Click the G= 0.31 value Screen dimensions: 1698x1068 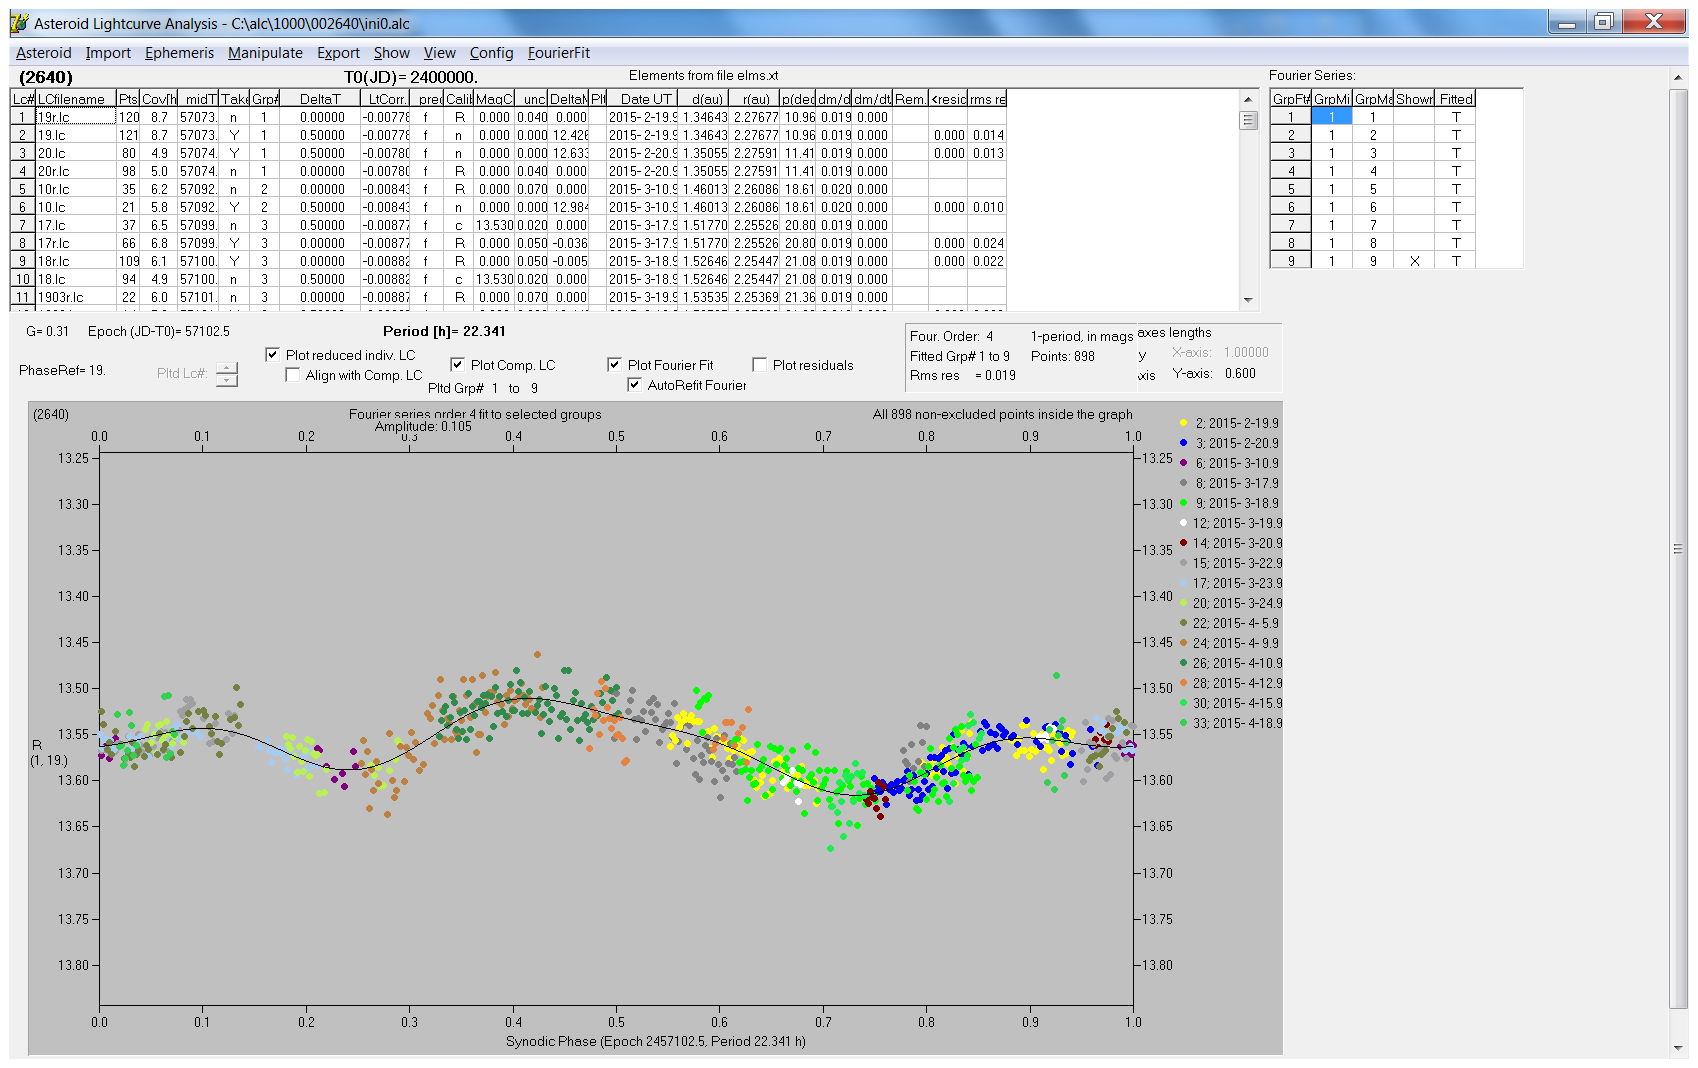47,331
